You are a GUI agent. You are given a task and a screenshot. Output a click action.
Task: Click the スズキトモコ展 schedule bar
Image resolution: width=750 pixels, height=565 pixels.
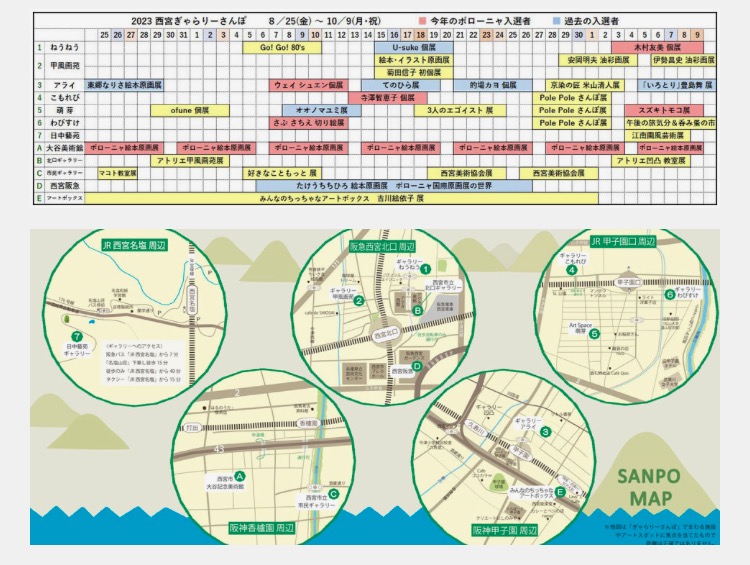tap(664, 111)
